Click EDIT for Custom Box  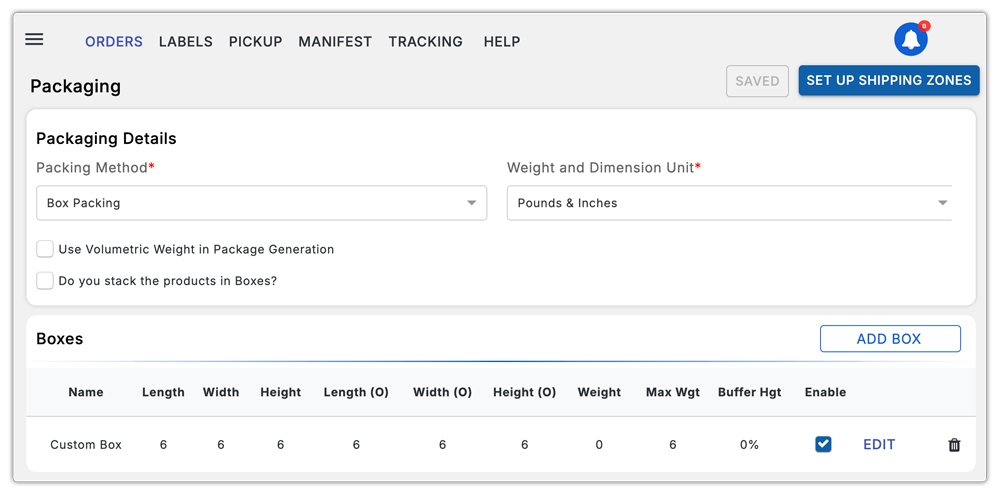(x=879, y=444)
